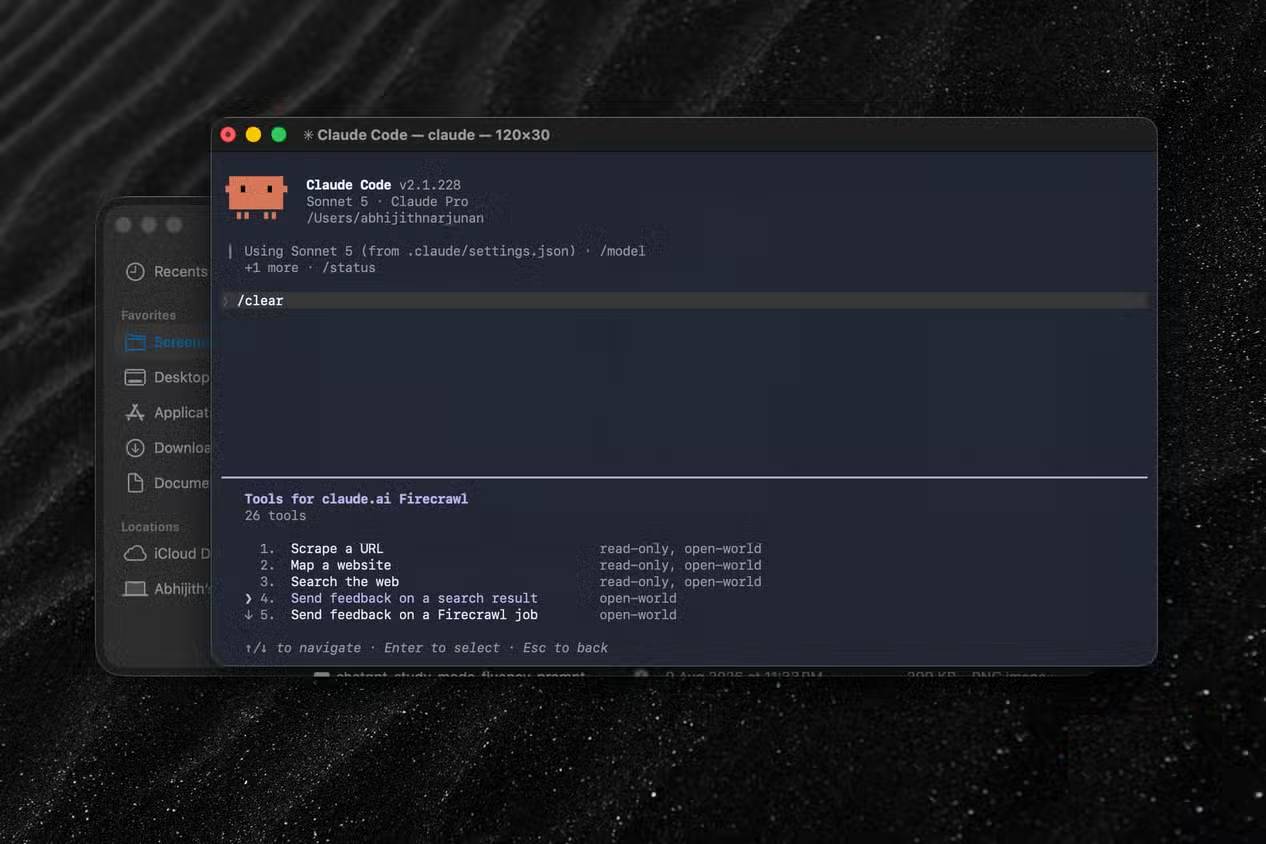Viewport: 1266px width, 844px height.
Task: Click the Desktop icon in Finder sidebar
Action: click(x=135, y=377)
